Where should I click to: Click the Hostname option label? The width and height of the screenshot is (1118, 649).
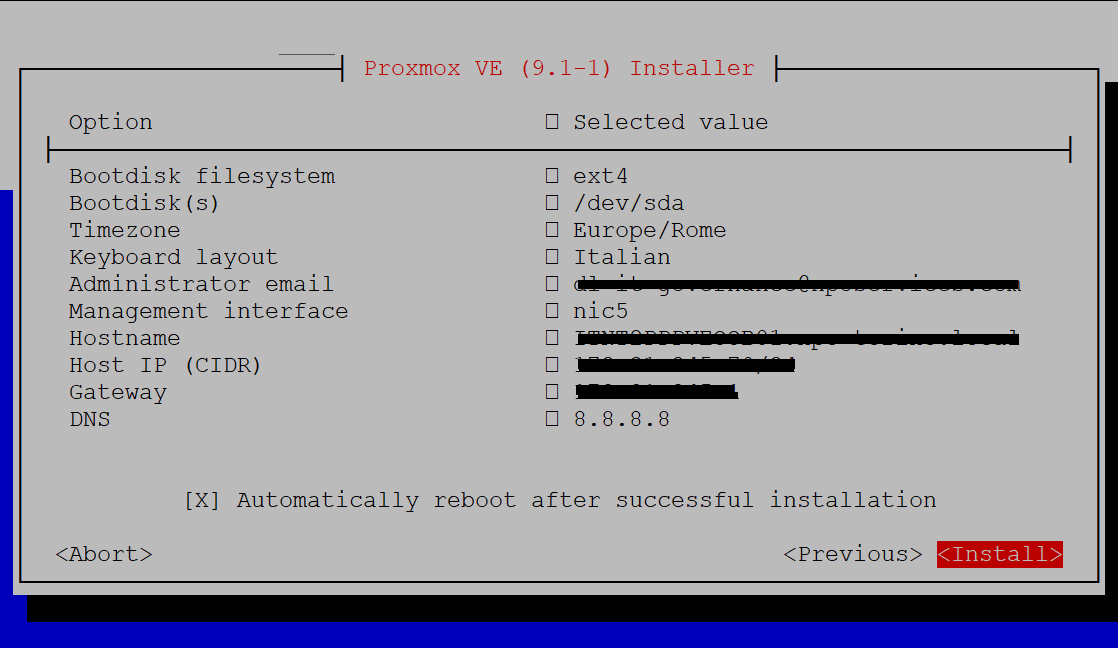pos(124,339)
